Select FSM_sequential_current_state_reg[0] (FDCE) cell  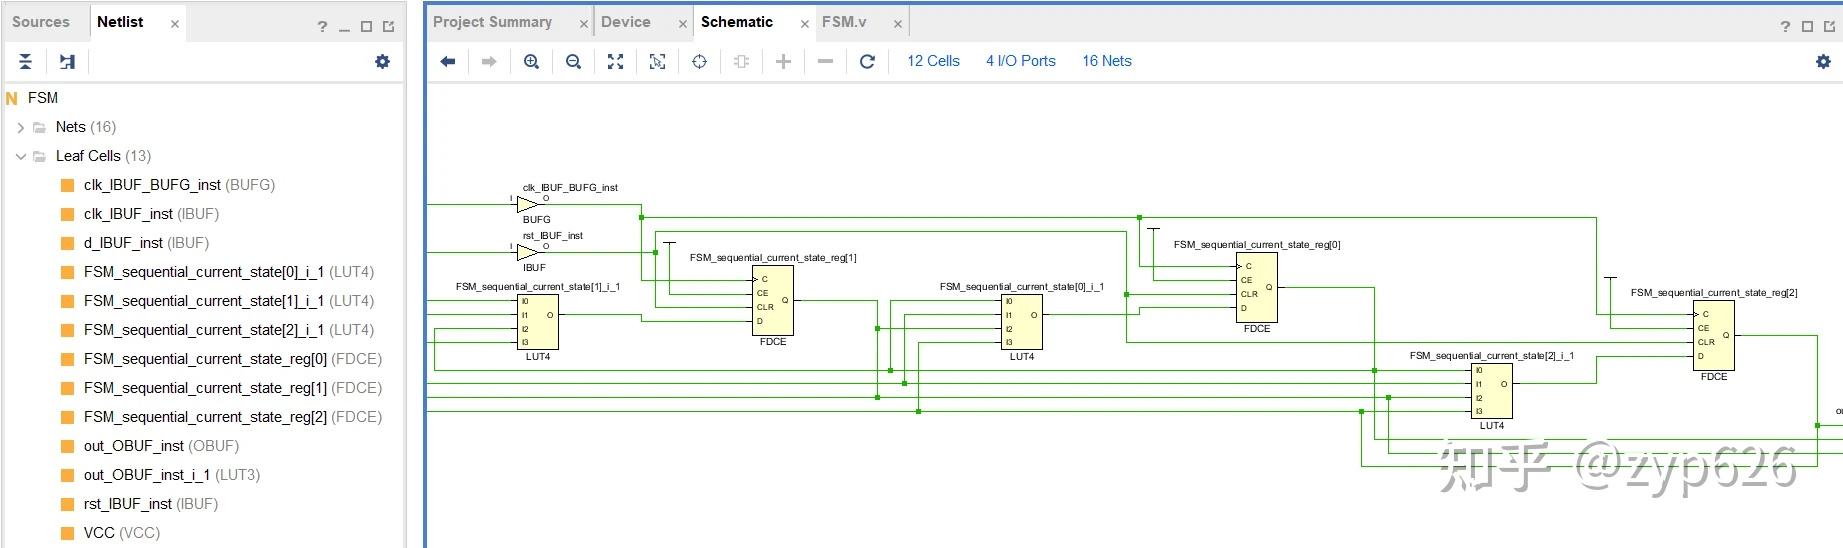click(x=233, y=359)
